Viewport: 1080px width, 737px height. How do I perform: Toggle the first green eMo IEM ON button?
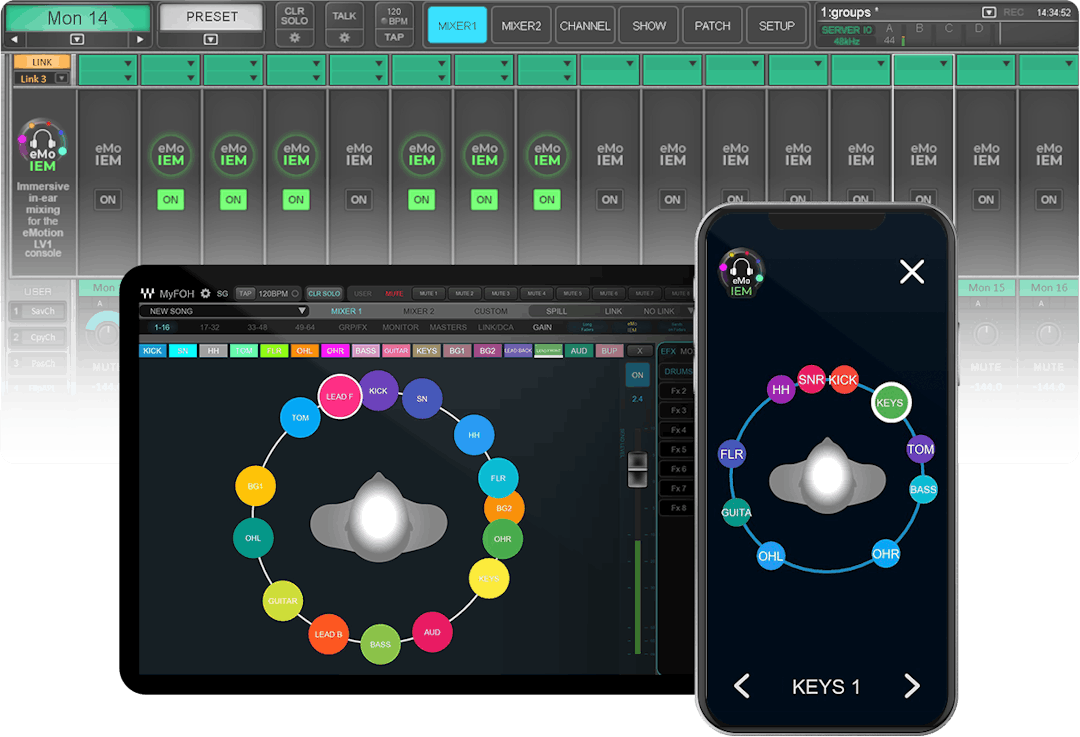click(171, 200)
